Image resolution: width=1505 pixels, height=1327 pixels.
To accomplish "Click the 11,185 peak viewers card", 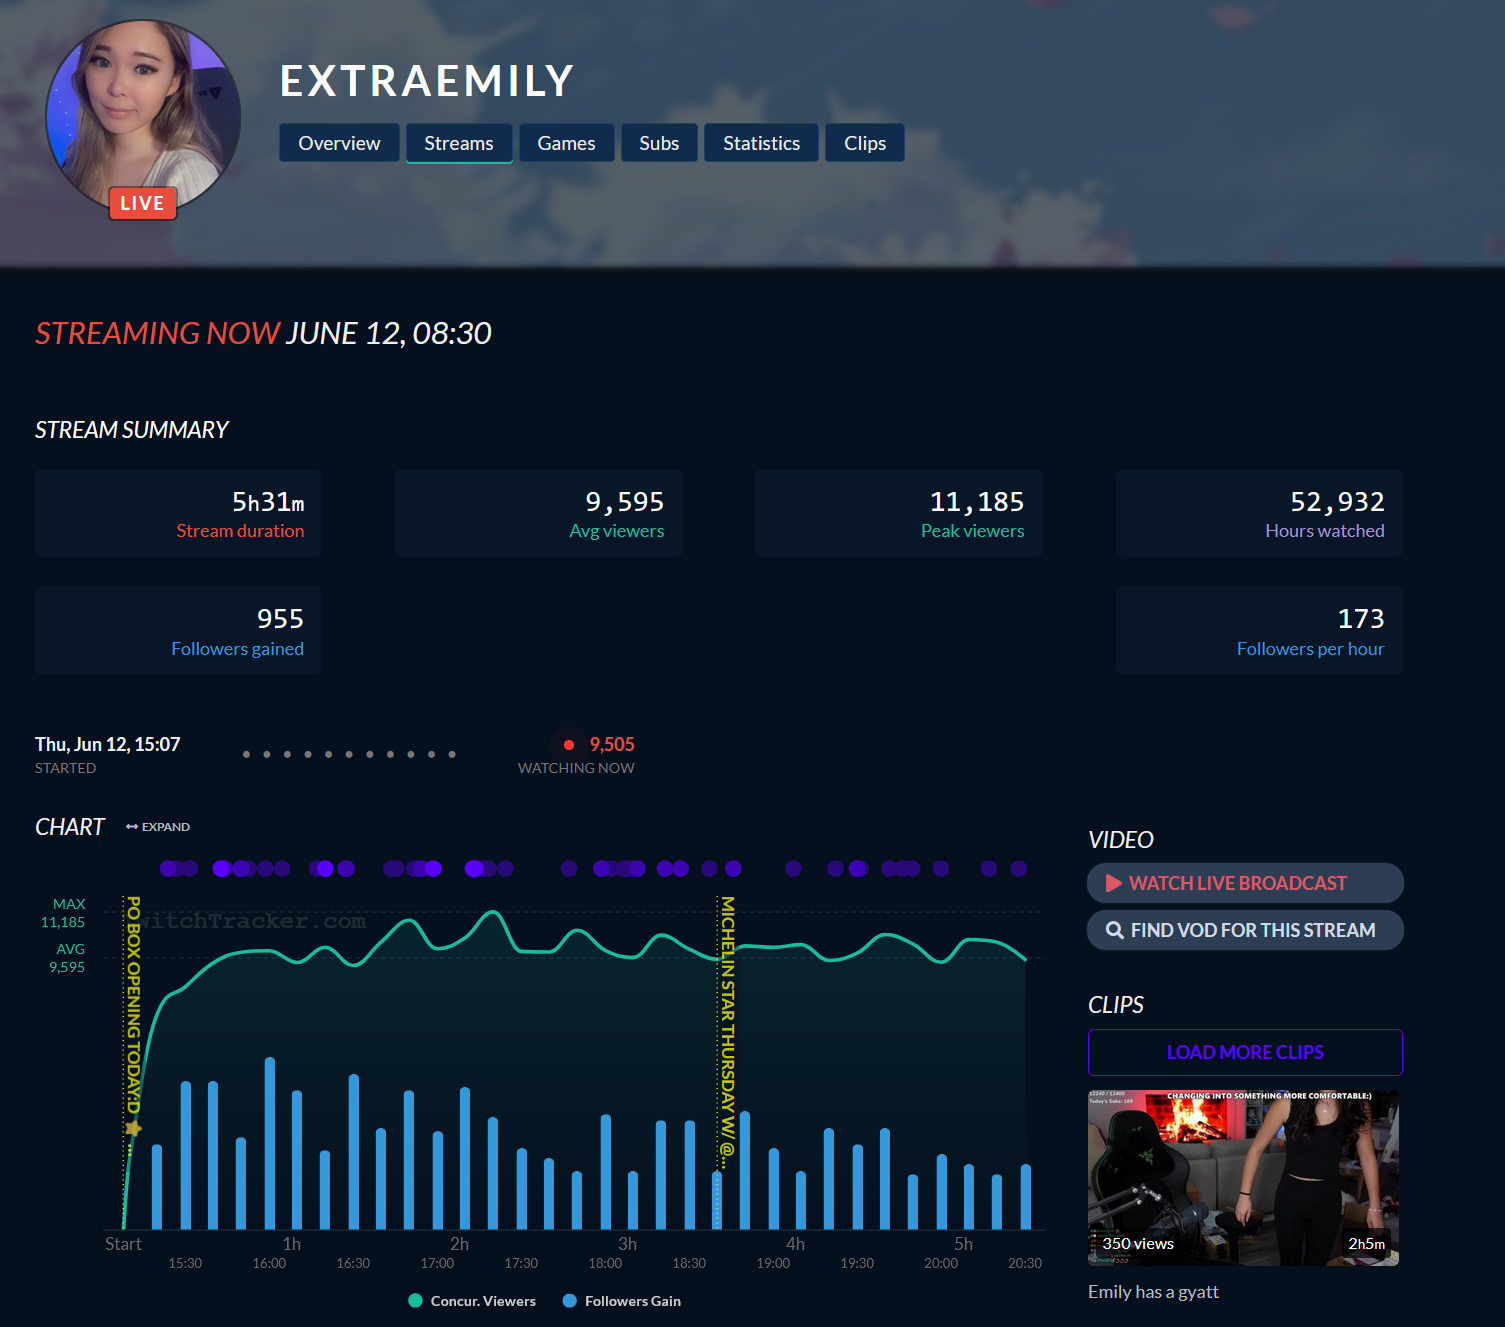I will (899, 513).
